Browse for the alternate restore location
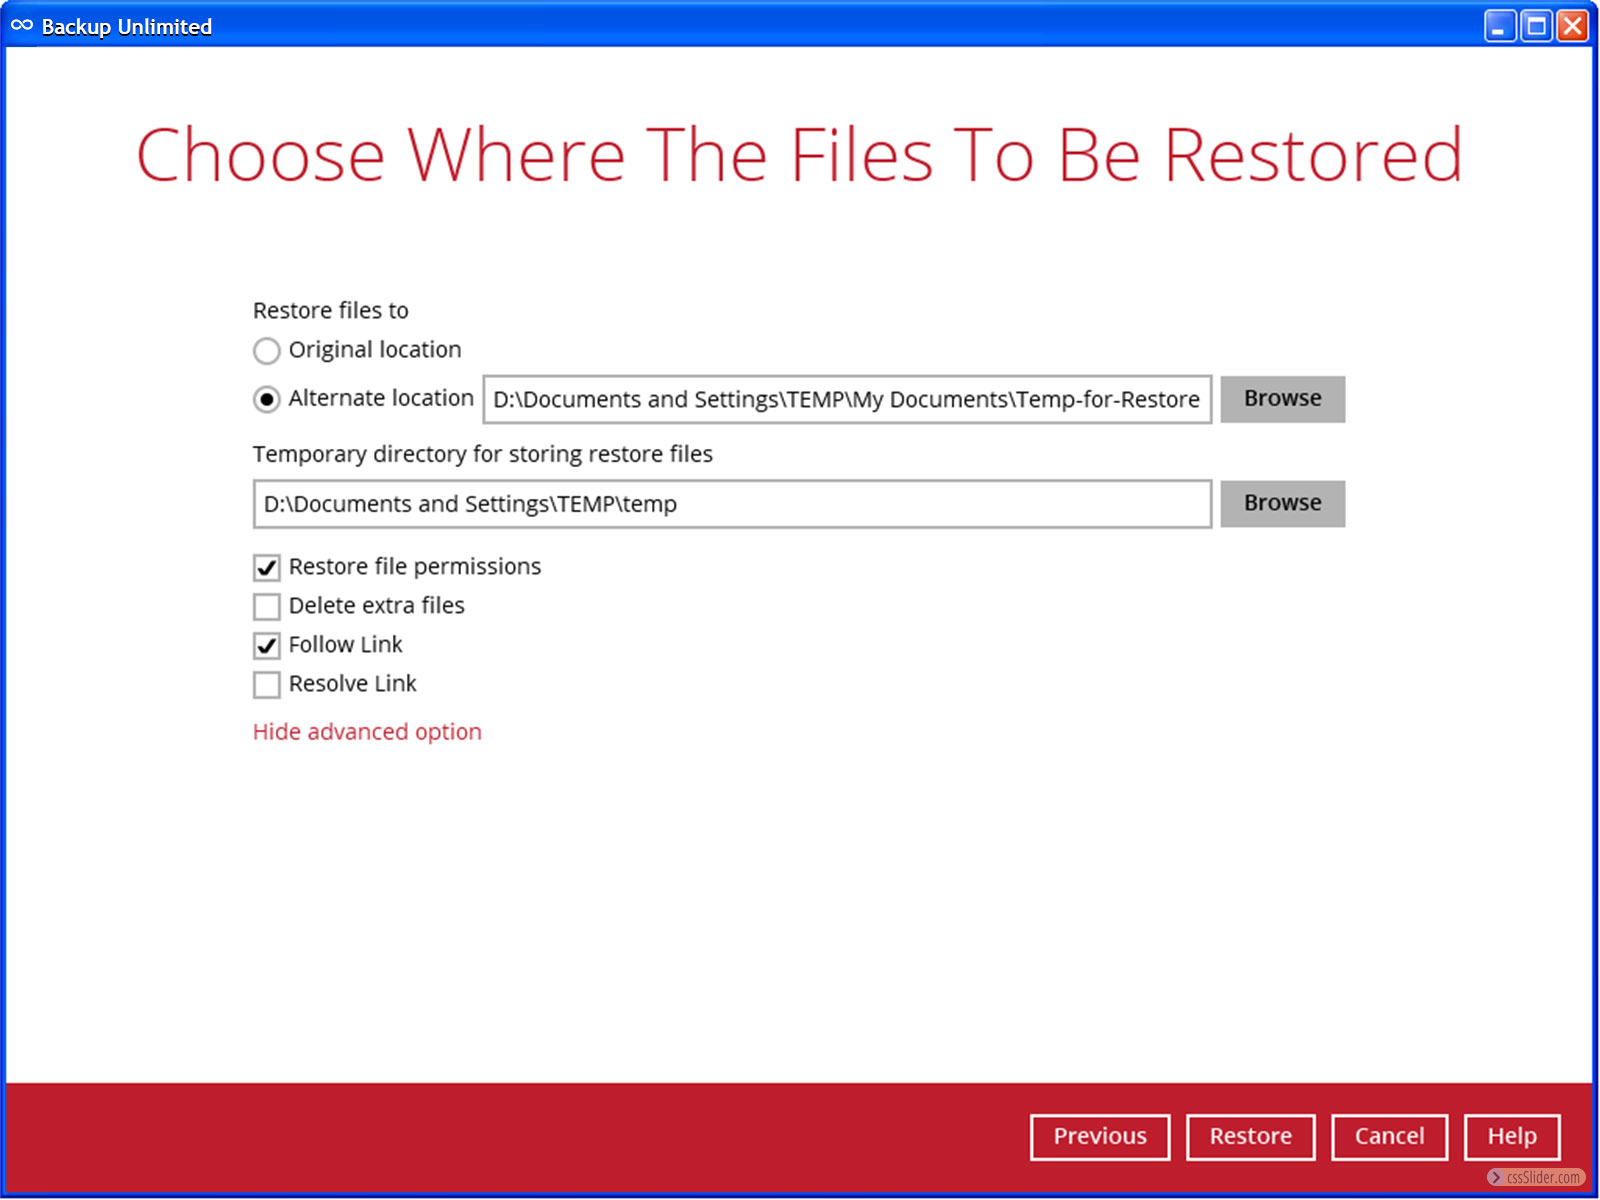 point(1282,399)
